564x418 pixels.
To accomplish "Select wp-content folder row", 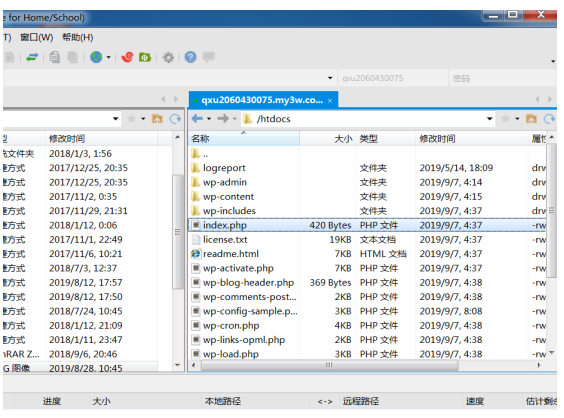I will point(367,196).
